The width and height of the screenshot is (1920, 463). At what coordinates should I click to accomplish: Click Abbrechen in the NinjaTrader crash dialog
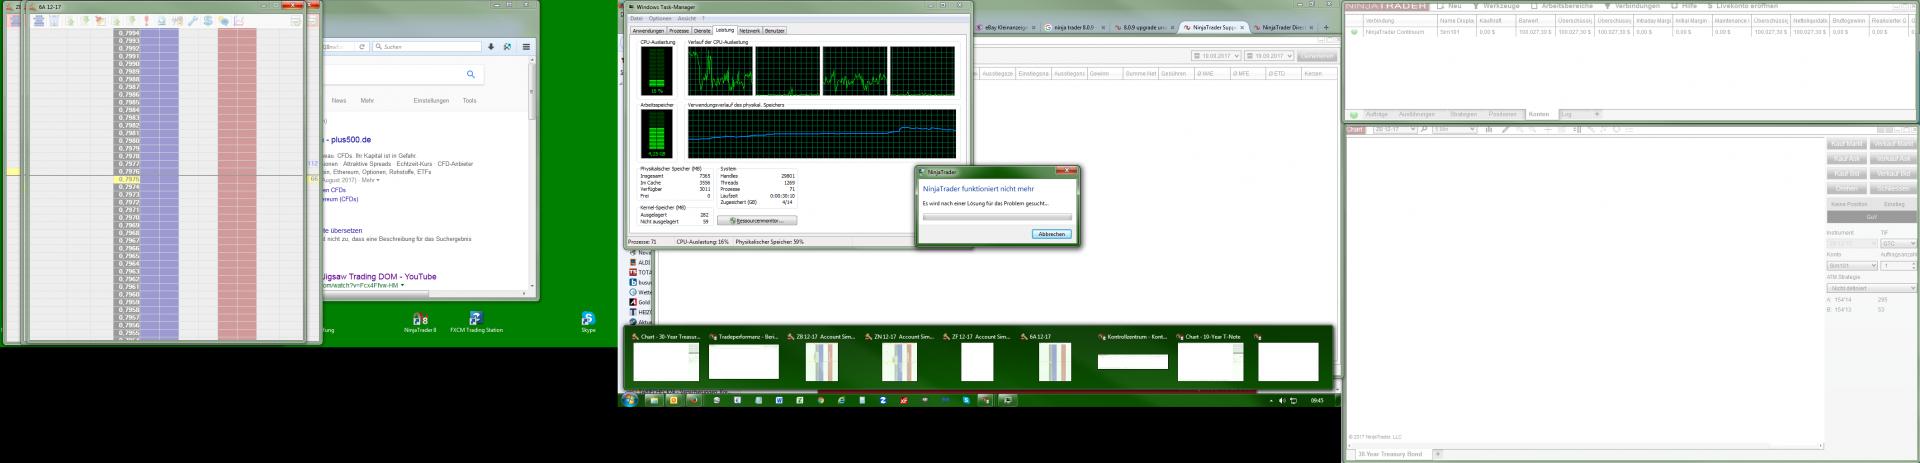(1051, 234)
